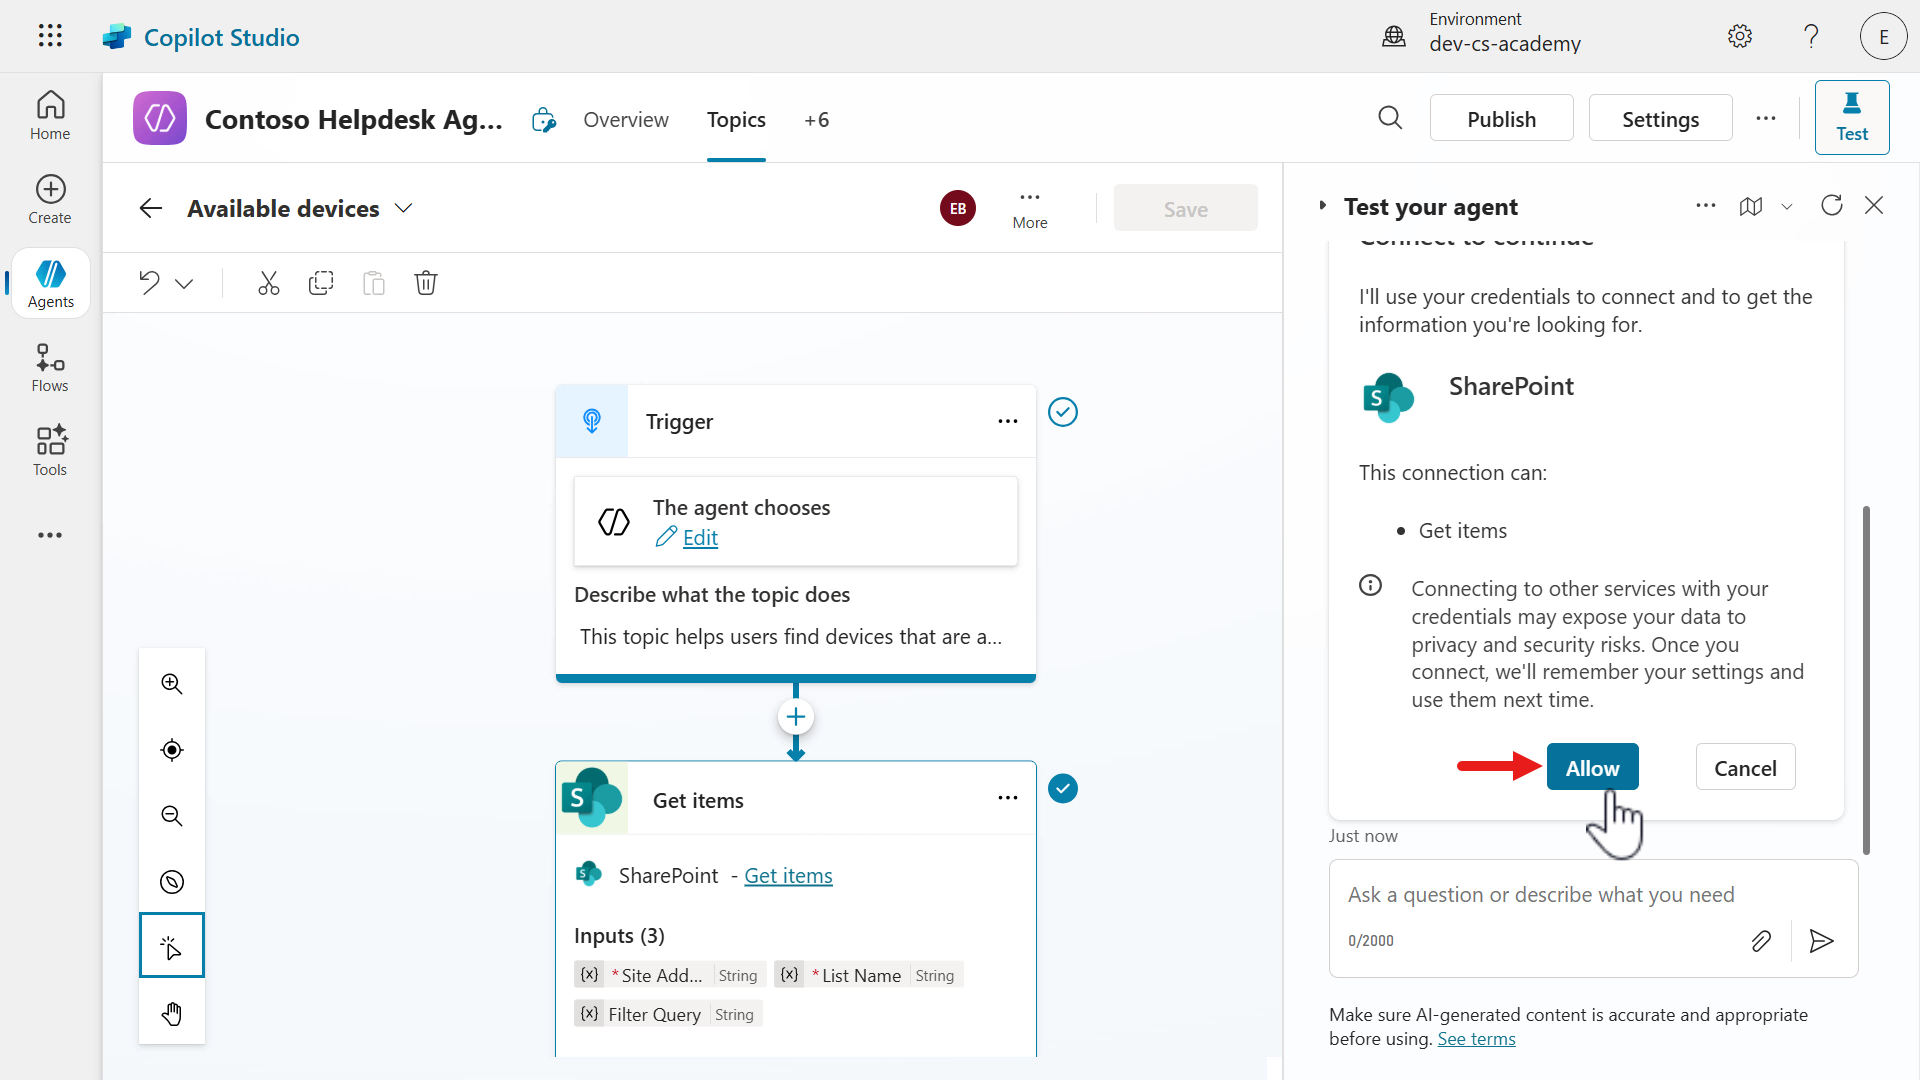Click the zoom in canvas icon

172,684
